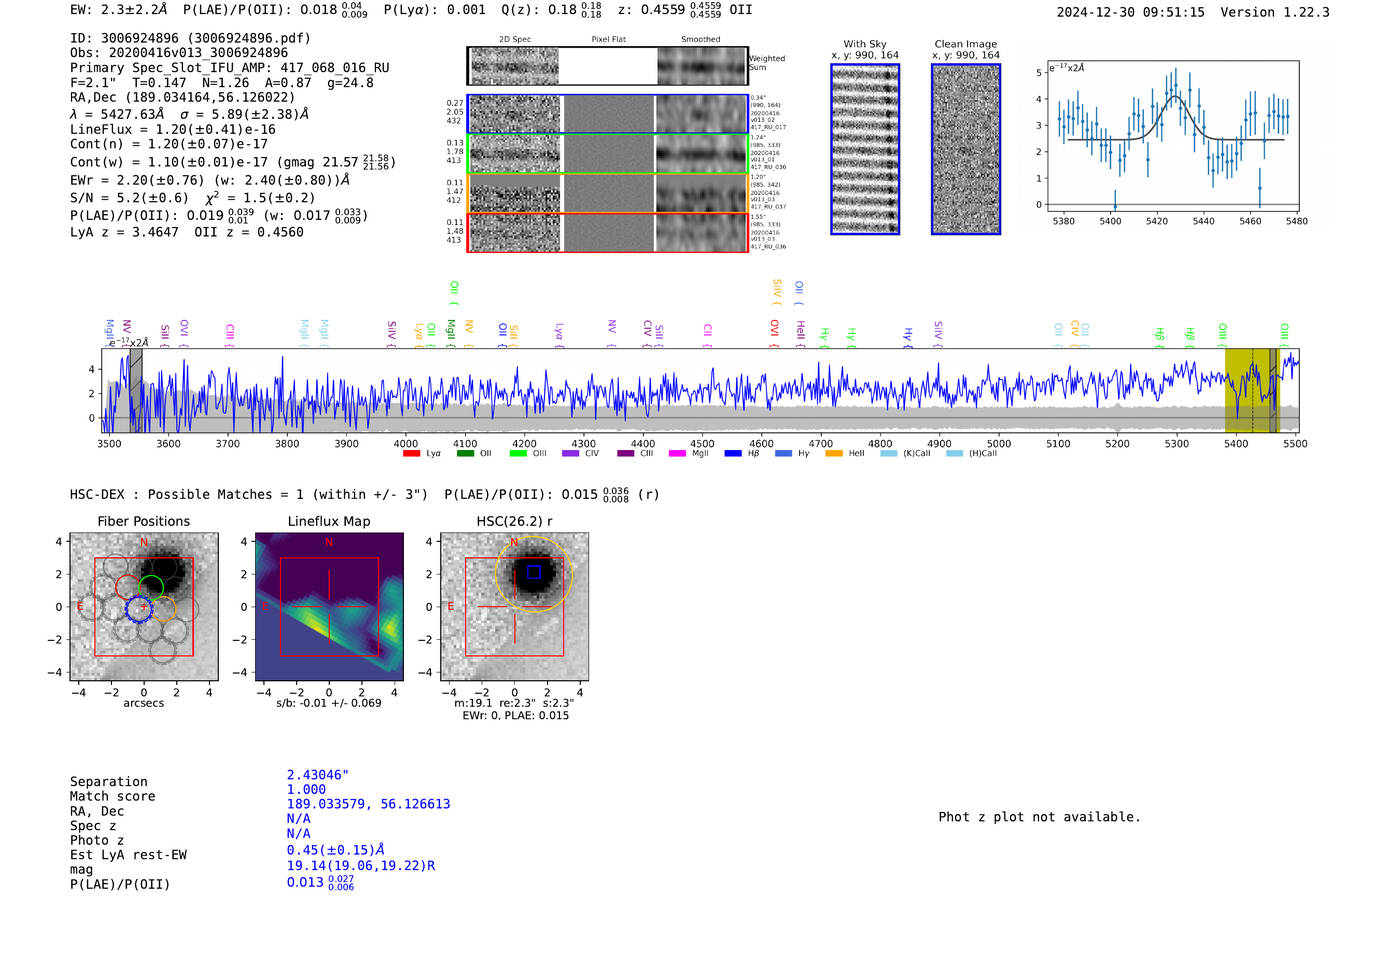Image resolution: width=1400 pixels, height=953 pixels.
Task: Click the purple CIV legend swatch
Action: pyautogui.click(x=570, y=454)
